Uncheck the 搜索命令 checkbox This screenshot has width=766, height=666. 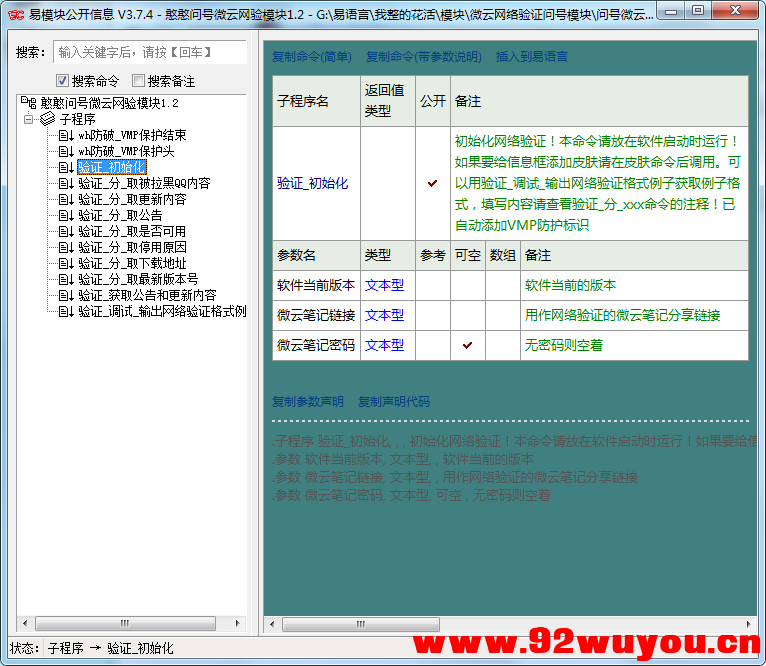click(62, 81)
